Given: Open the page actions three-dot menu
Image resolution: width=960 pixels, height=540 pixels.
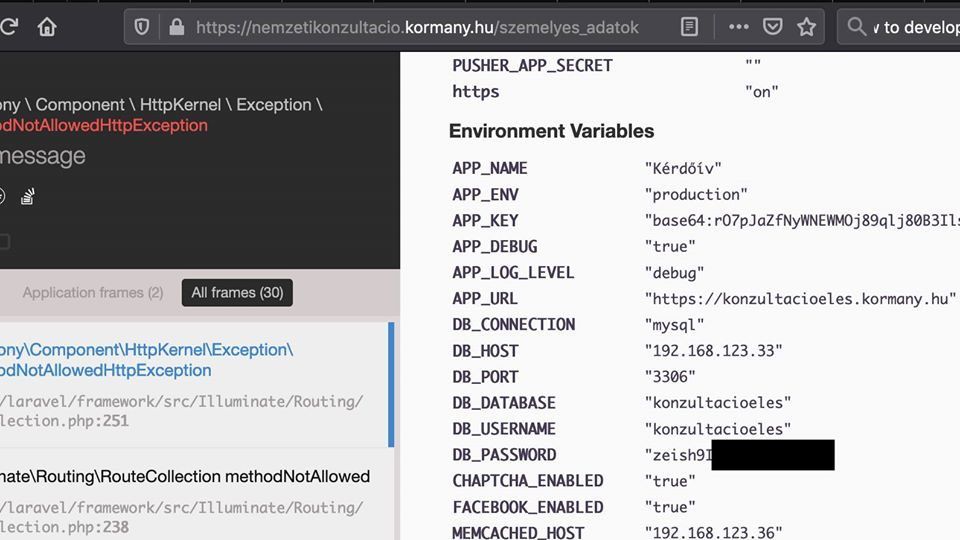Looking at the screenshot, I should coord(738,27).
